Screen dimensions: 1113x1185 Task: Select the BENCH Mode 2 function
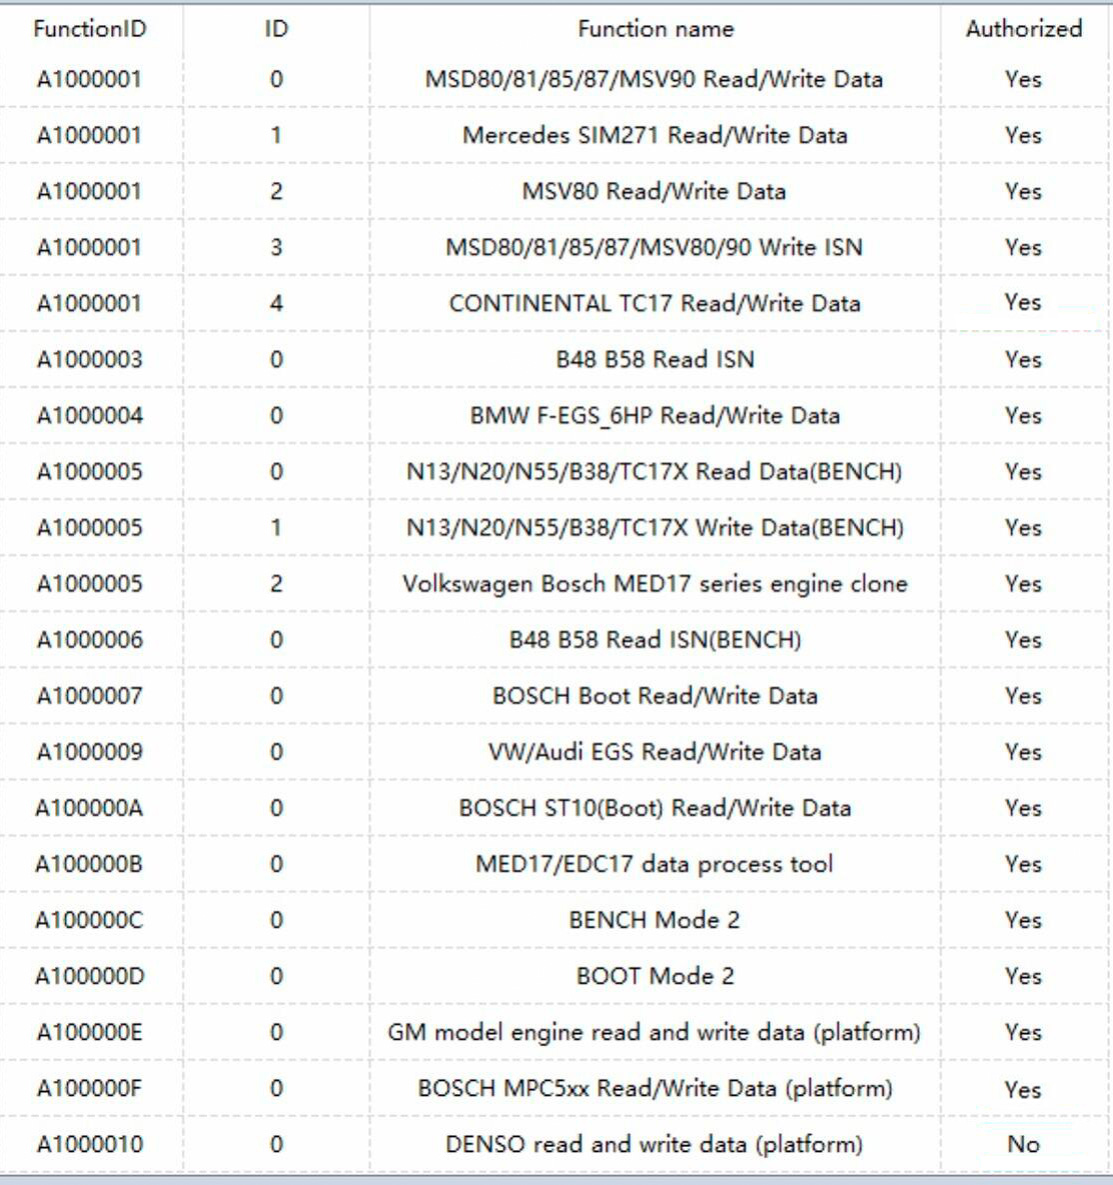[654, 919]
